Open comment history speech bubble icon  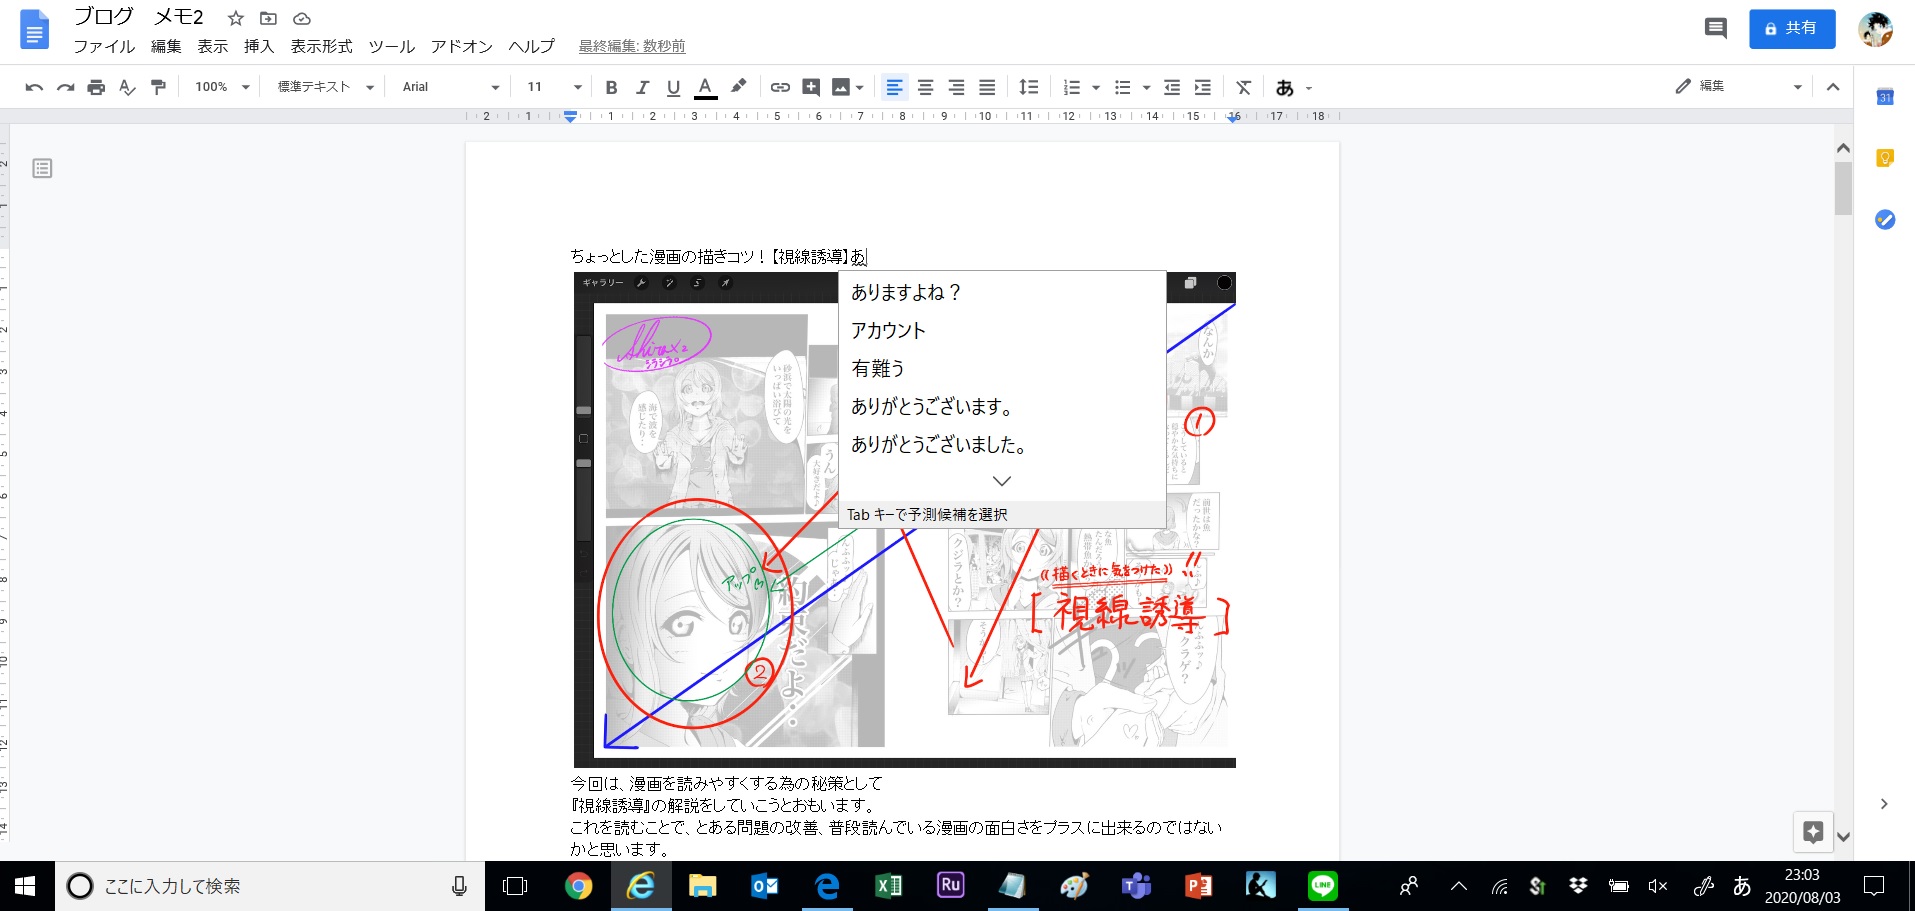pyautogui.click(x=1715, y=28)
